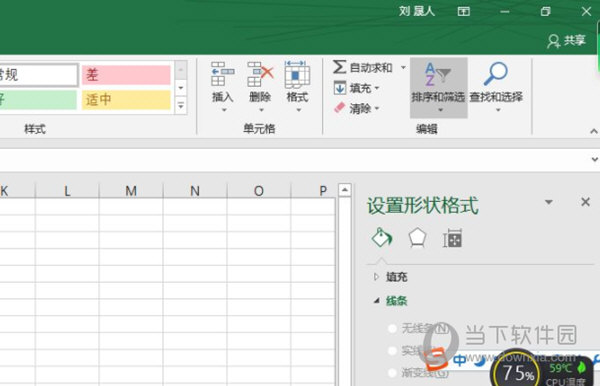Screen dimensions: 600x386
Task: Apply the Normal (常规) cell style
Action: point(38,75)
